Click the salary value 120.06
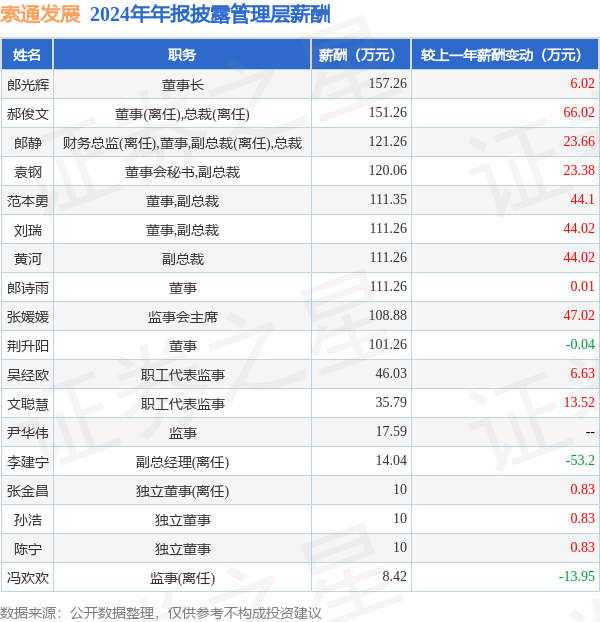Screen dimensions: 600x622 click(x=388, y=170)
